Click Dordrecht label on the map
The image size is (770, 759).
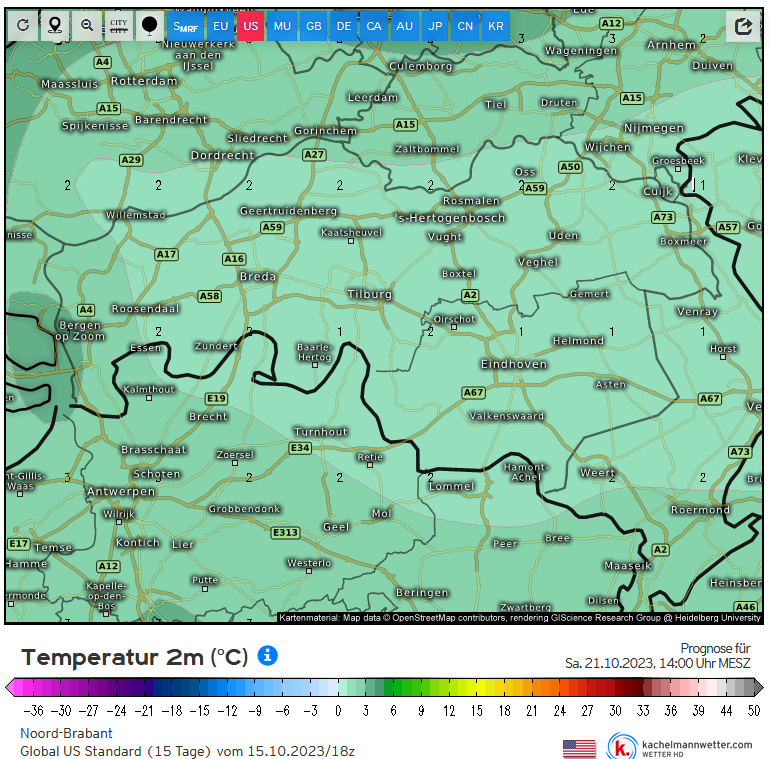point(222,156)
